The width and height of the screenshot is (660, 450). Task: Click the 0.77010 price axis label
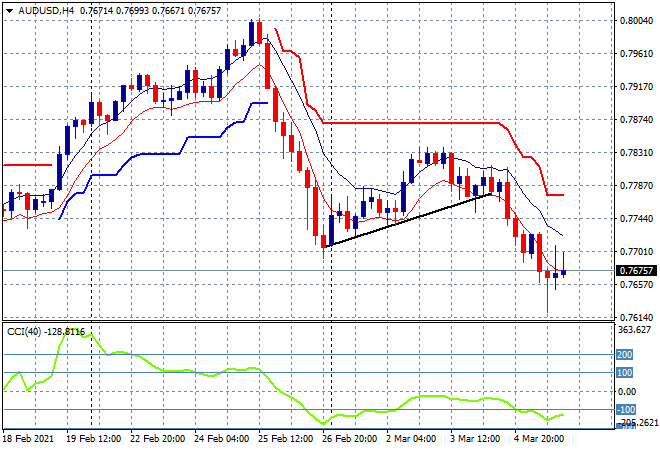[636, 251]
